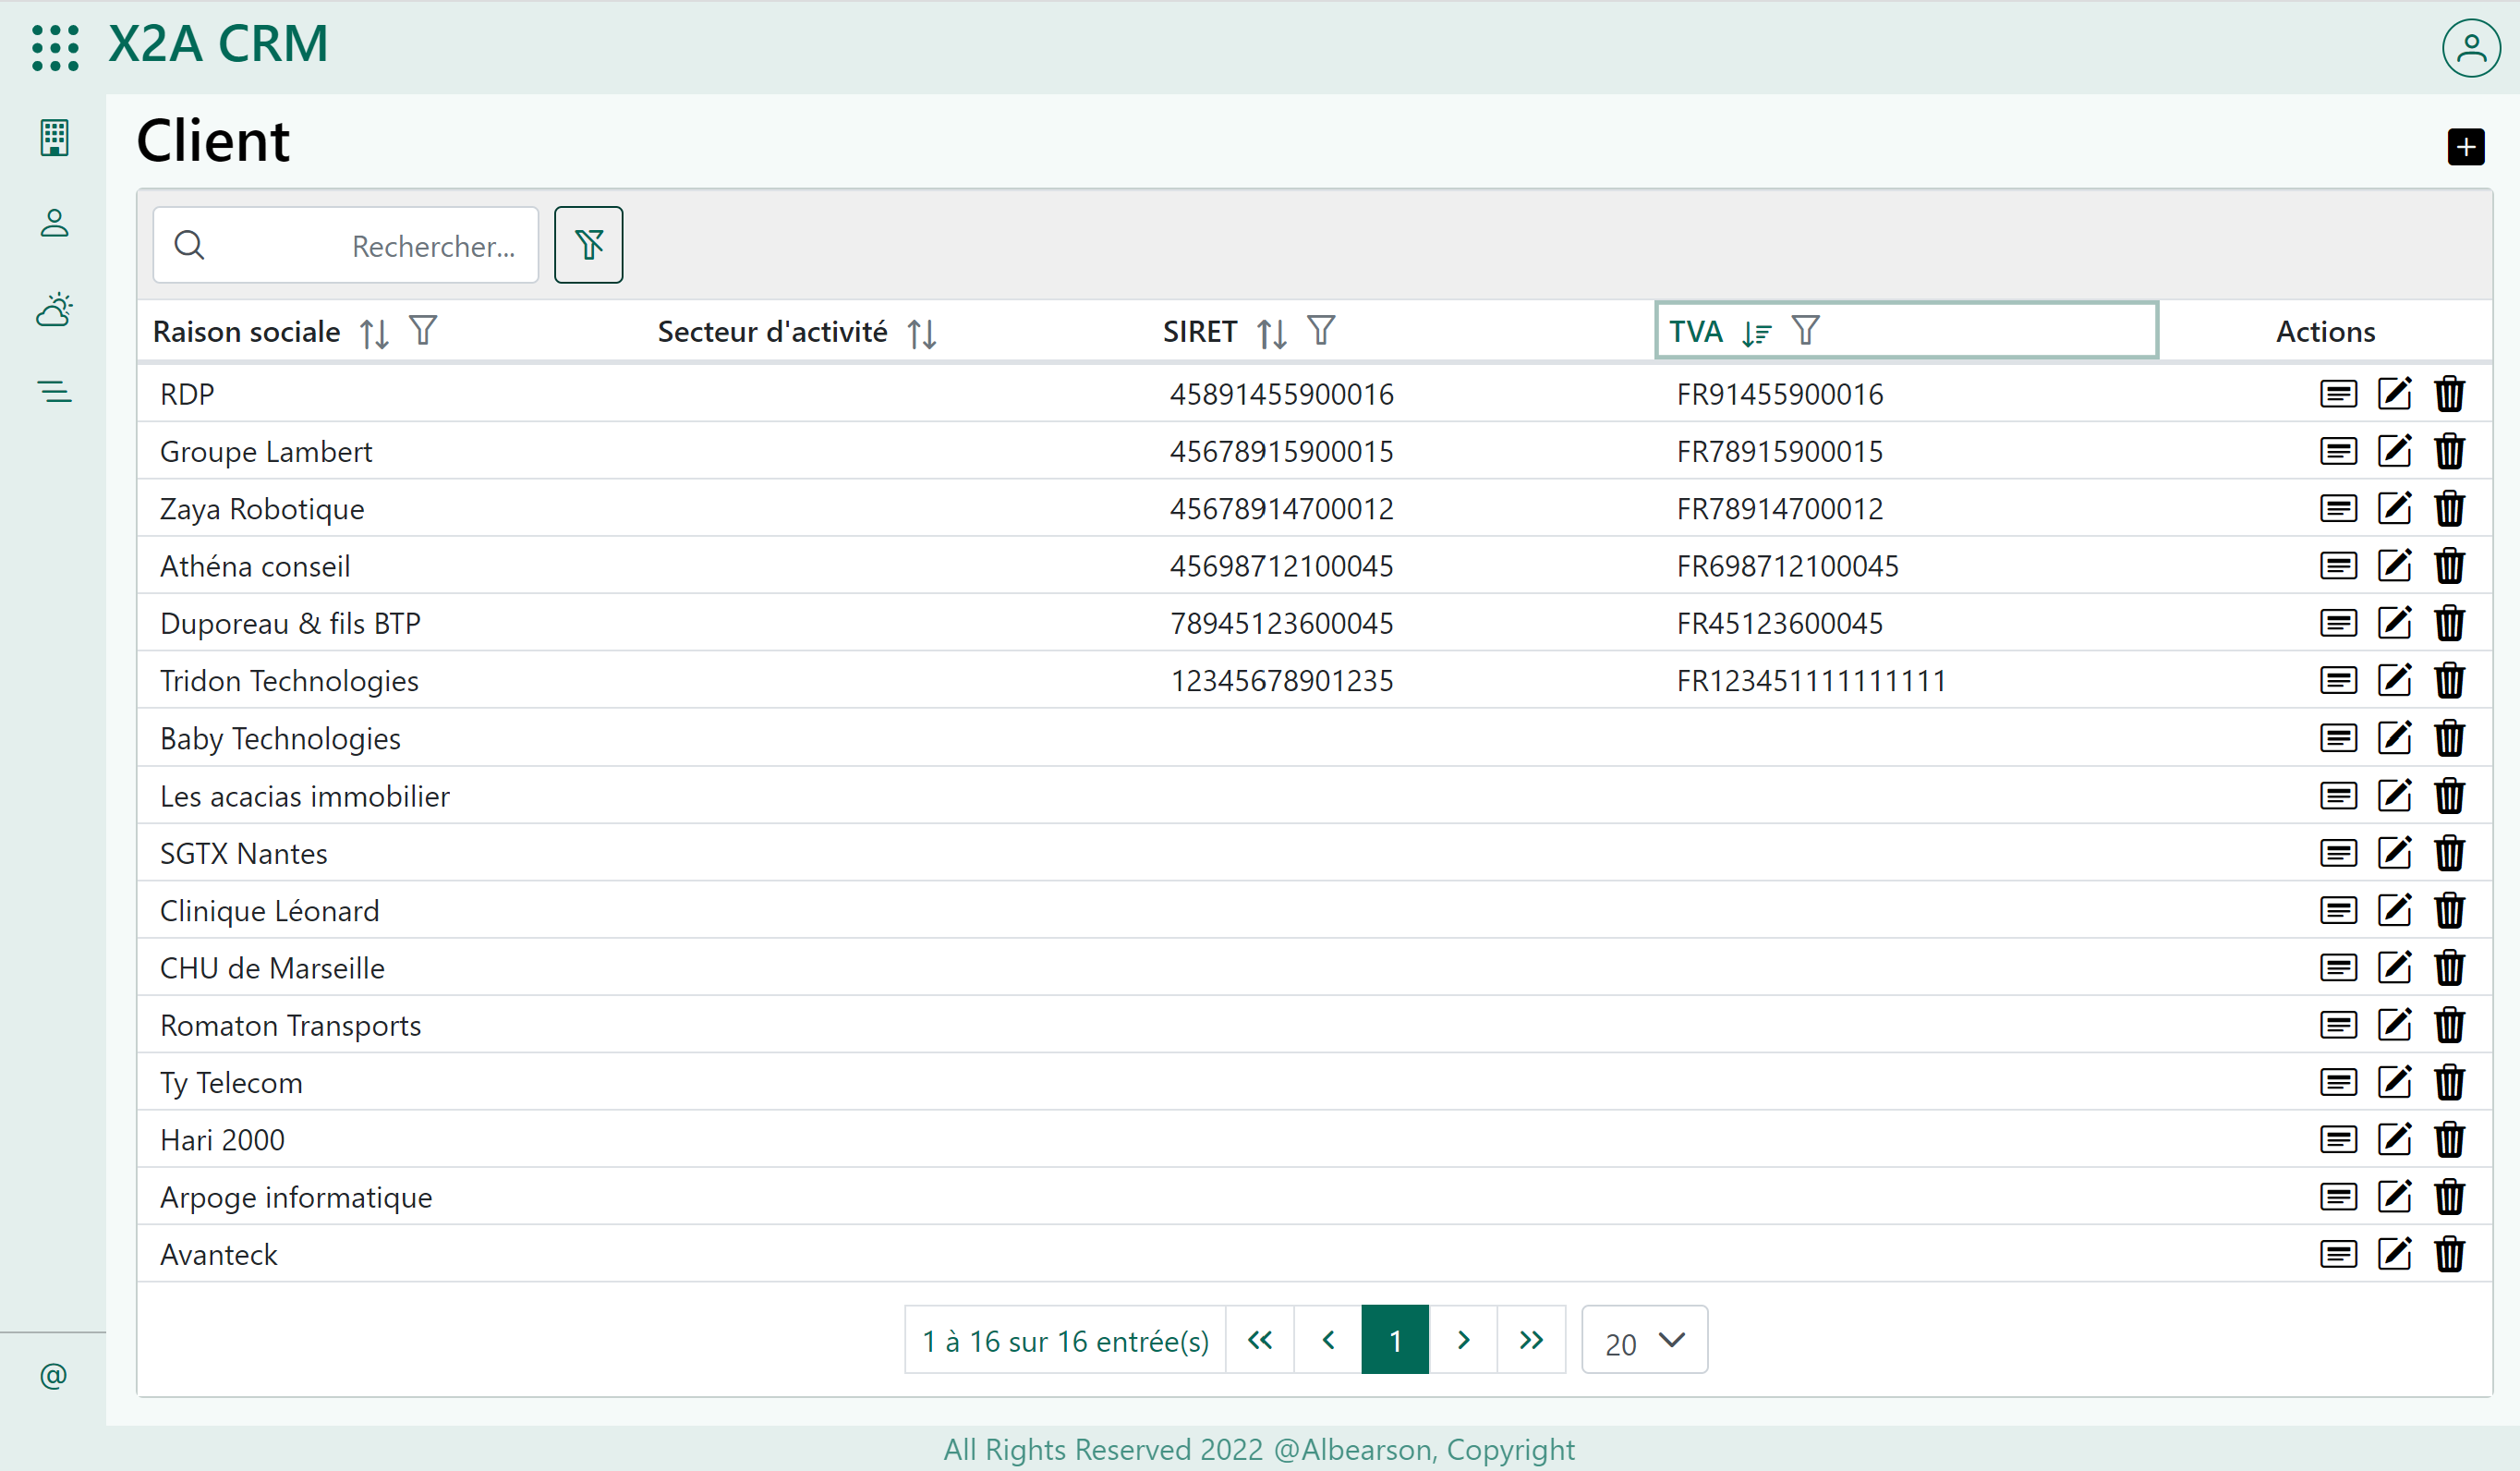View details of RDP client

[x=2338, y=394]
